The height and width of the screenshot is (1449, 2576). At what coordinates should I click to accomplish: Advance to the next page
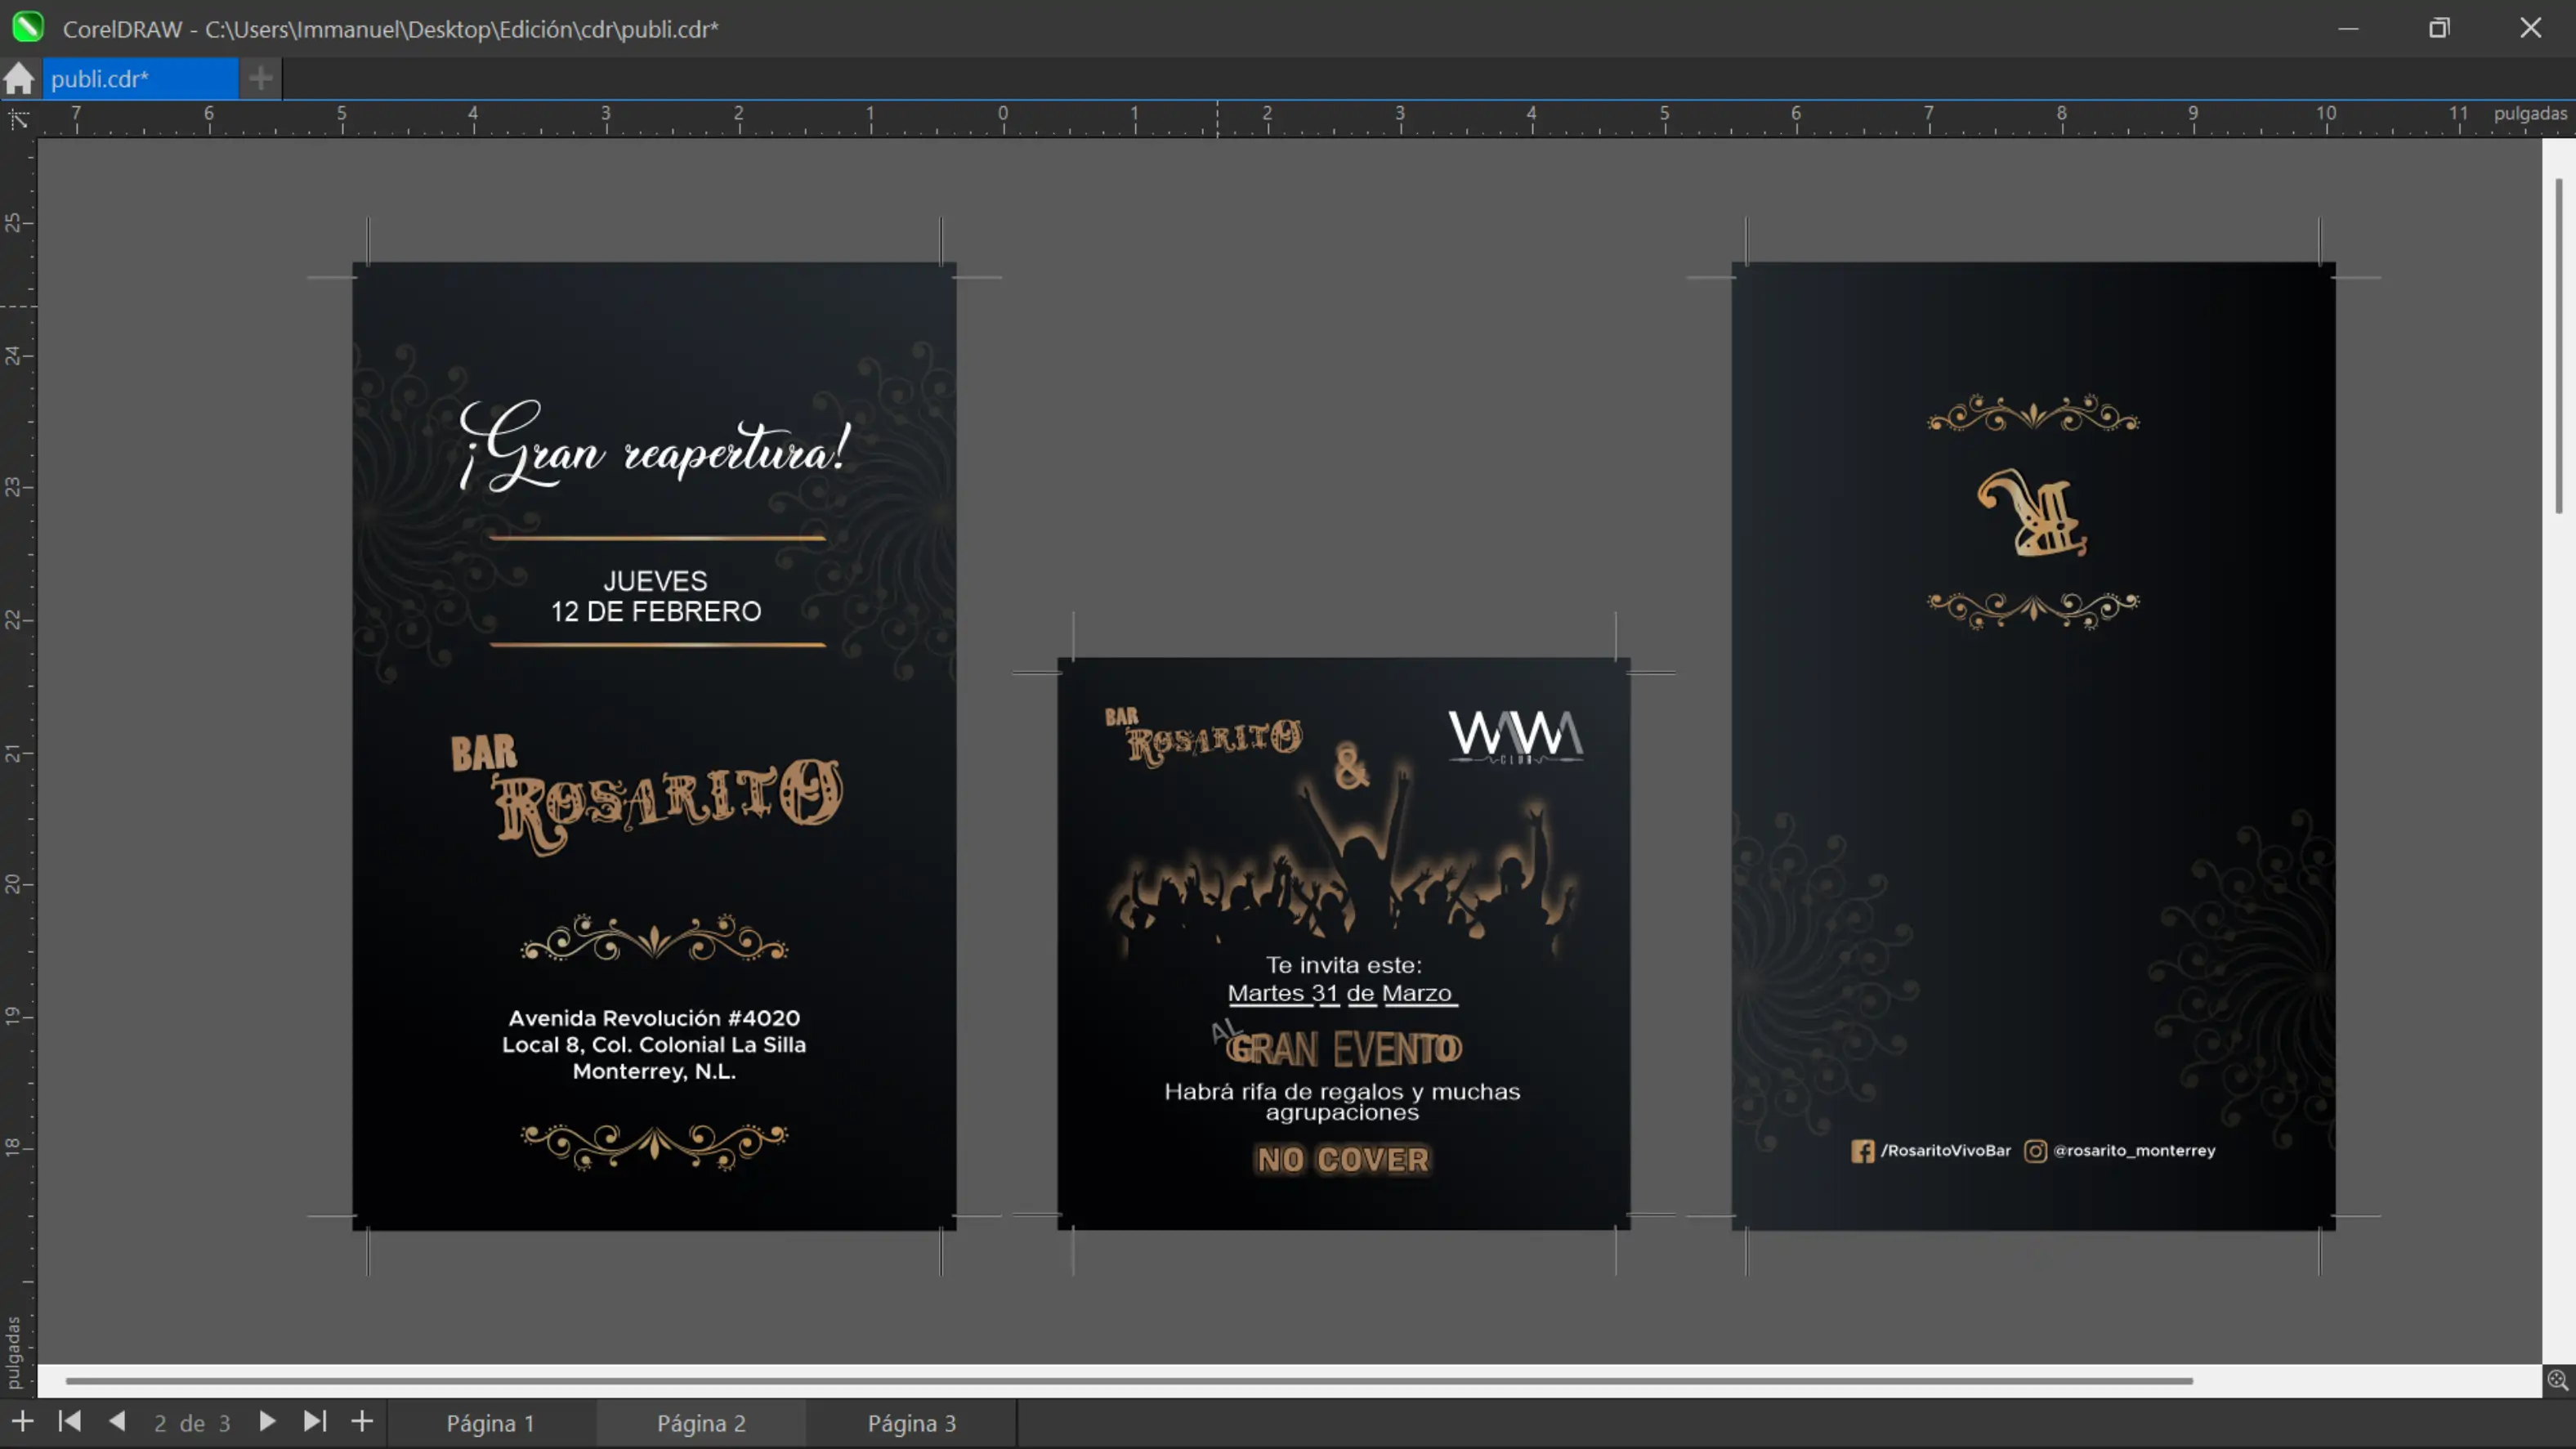266,1421
